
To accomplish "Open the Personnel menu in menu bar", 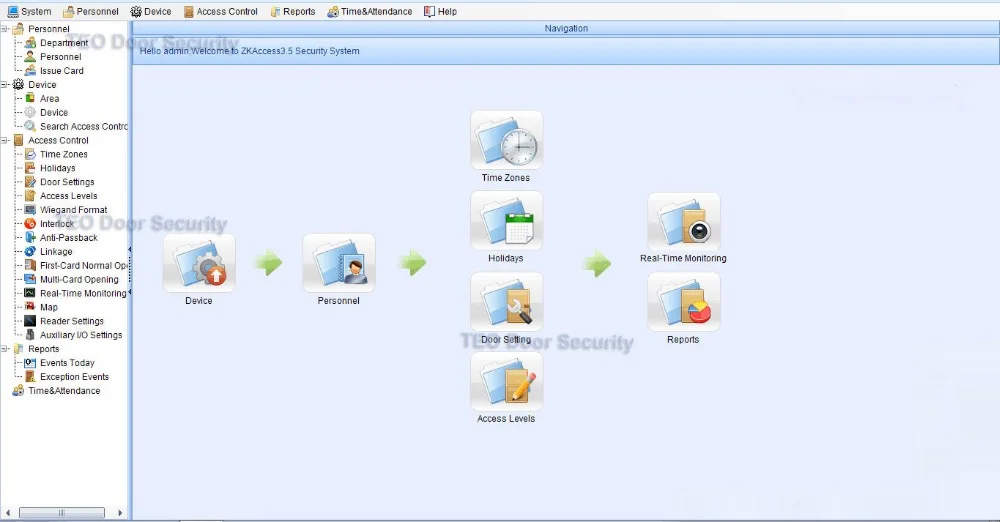I will [91, 11].
